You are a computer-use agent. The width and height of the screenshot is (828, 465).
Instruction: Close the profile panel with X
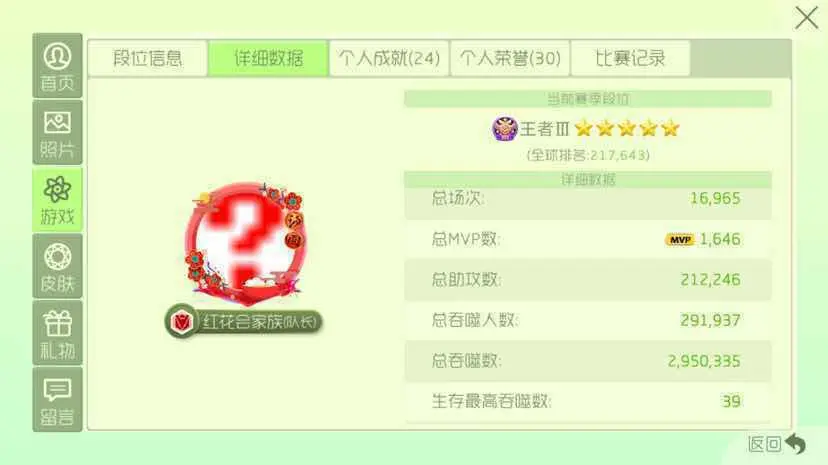pos(806,18)
